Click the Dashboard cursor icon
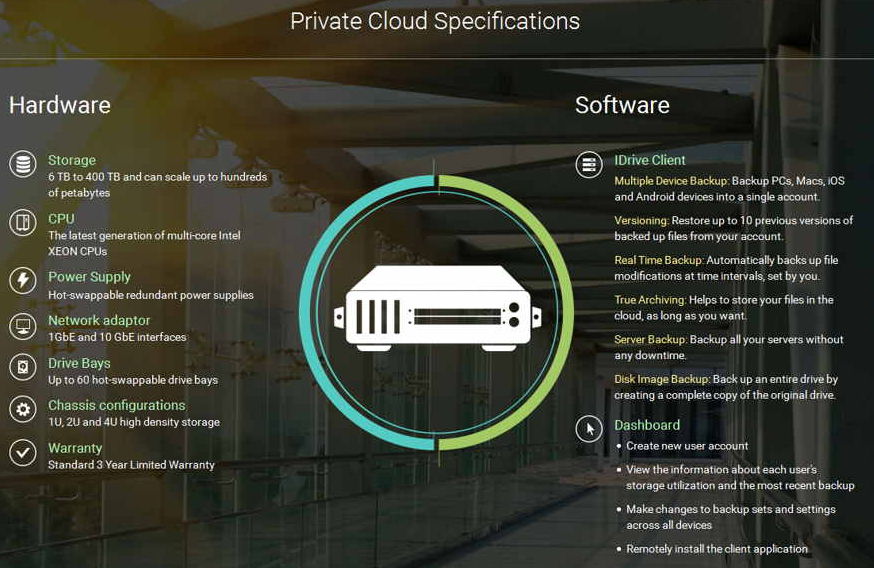 pyautogui.click(x=589, y=429)
